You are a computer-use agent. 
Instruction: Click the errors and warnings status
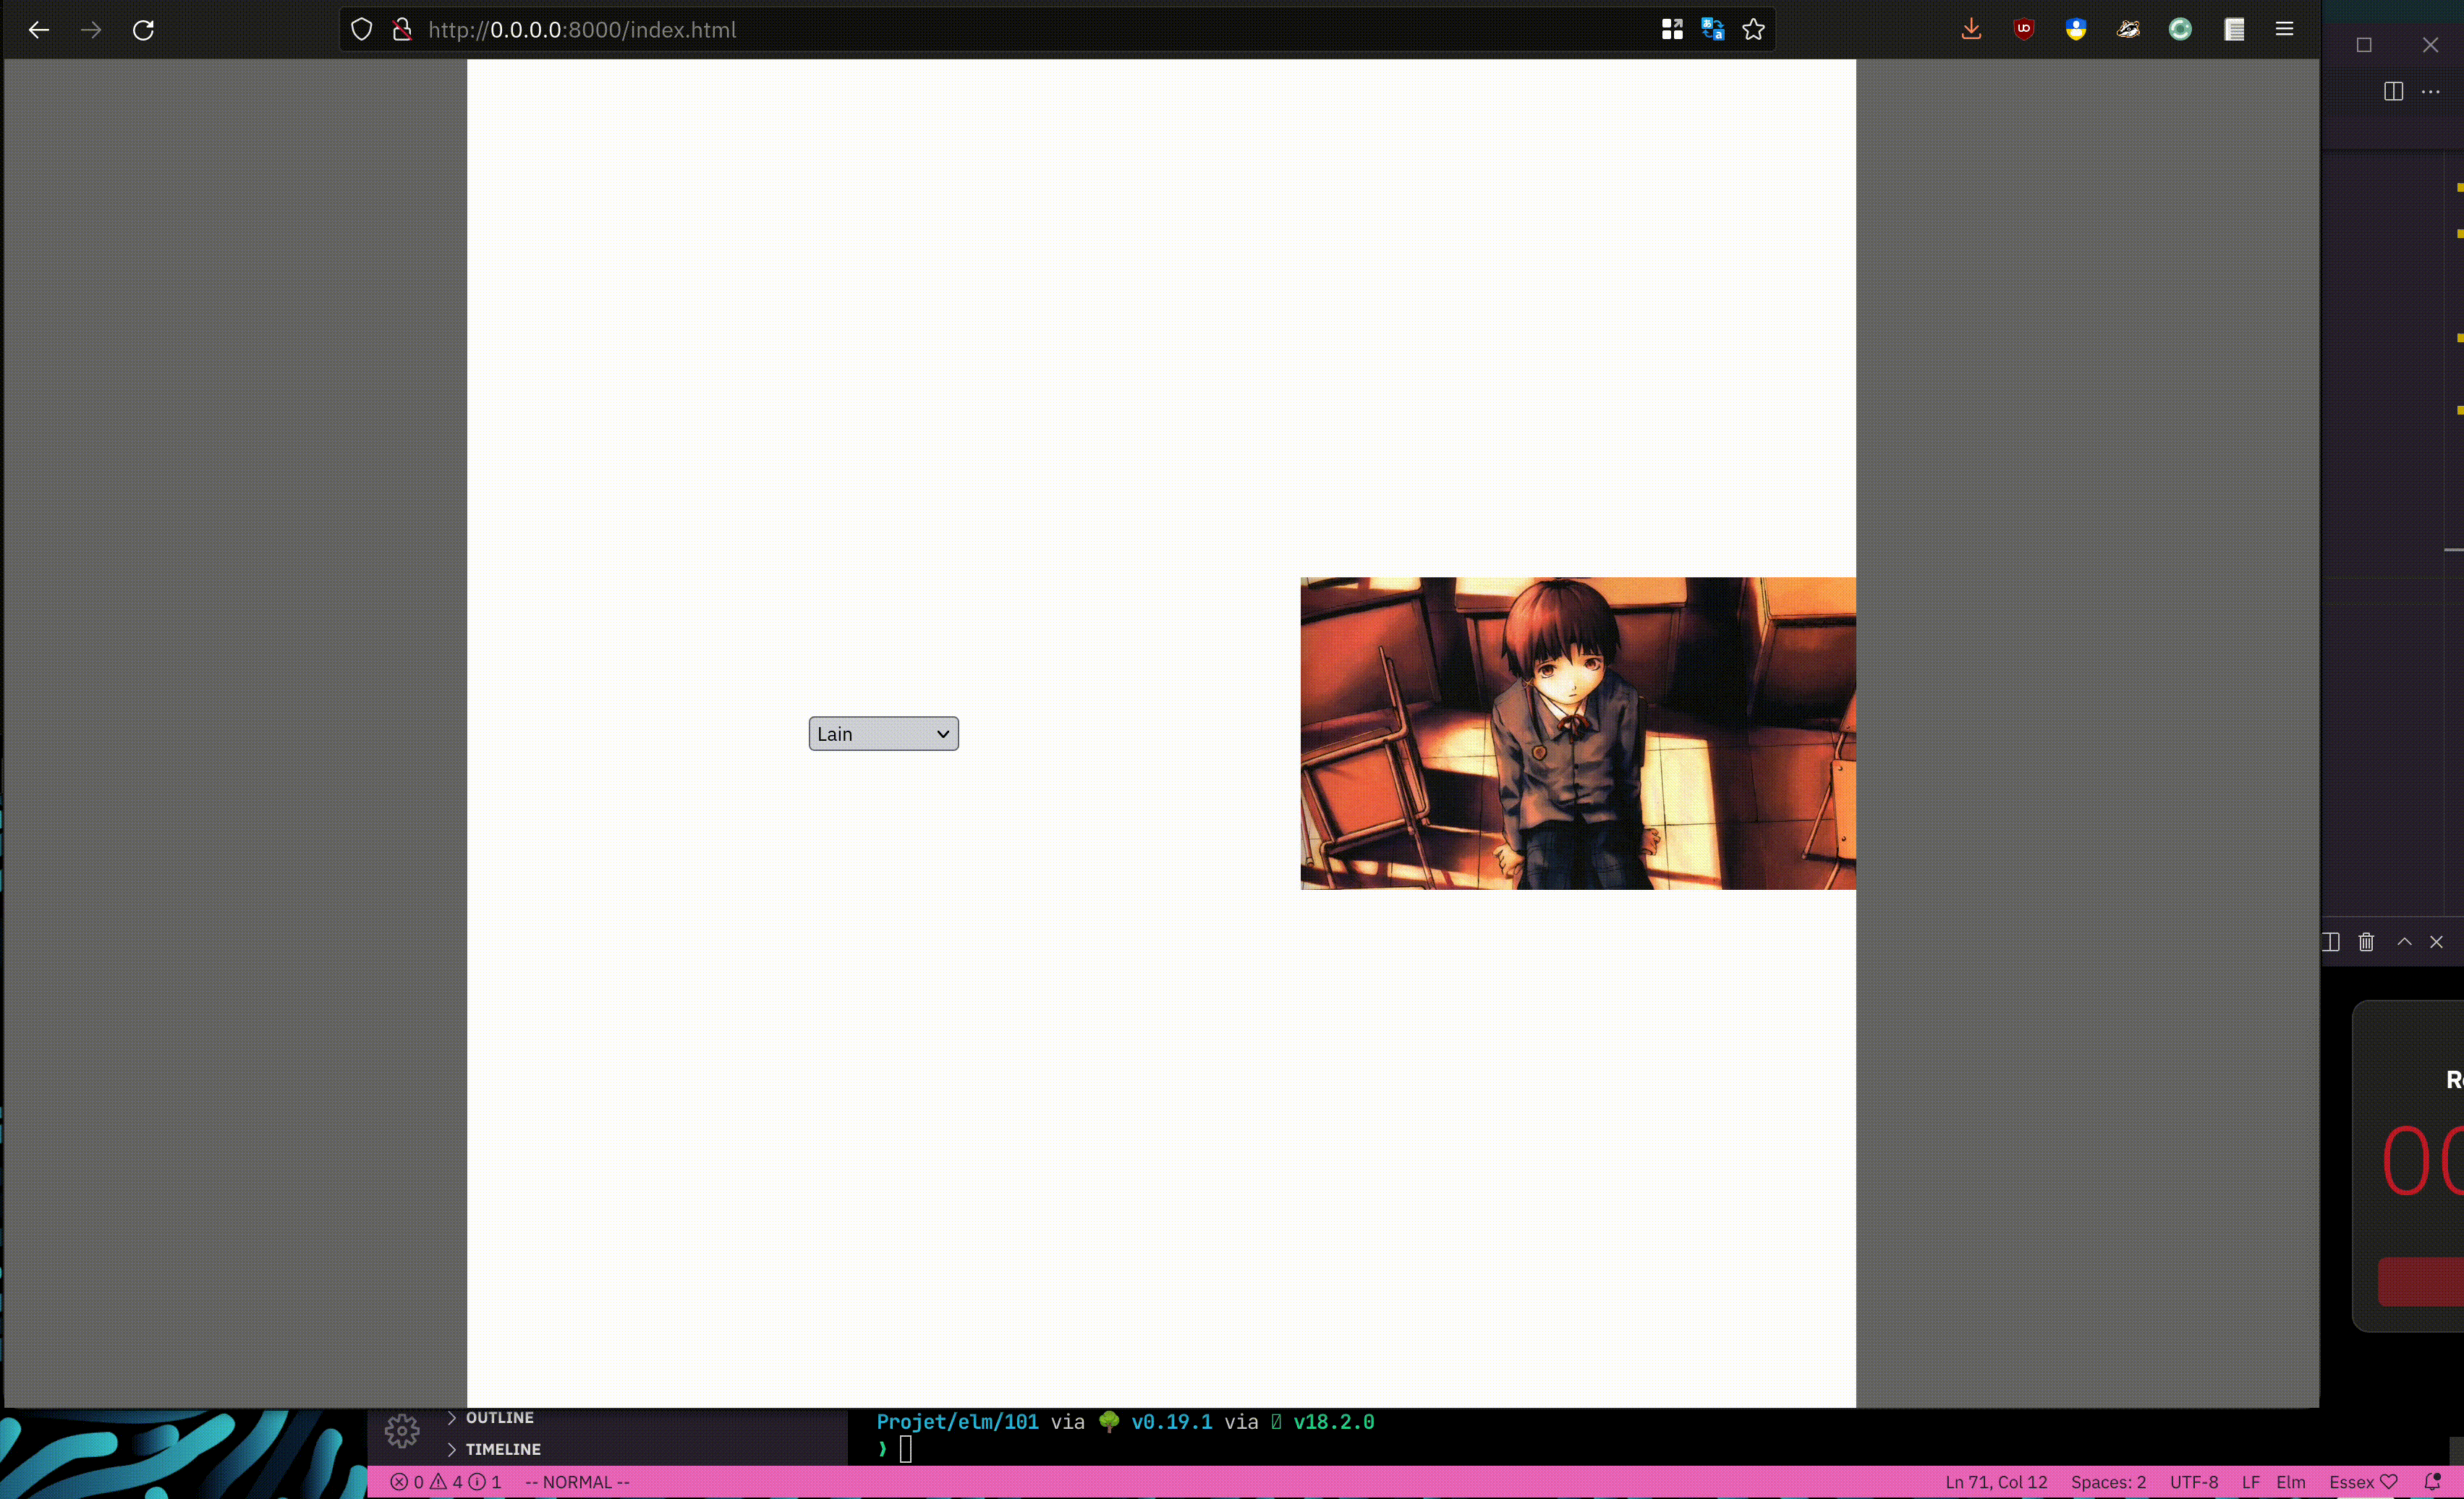[x=445, y=1482]
